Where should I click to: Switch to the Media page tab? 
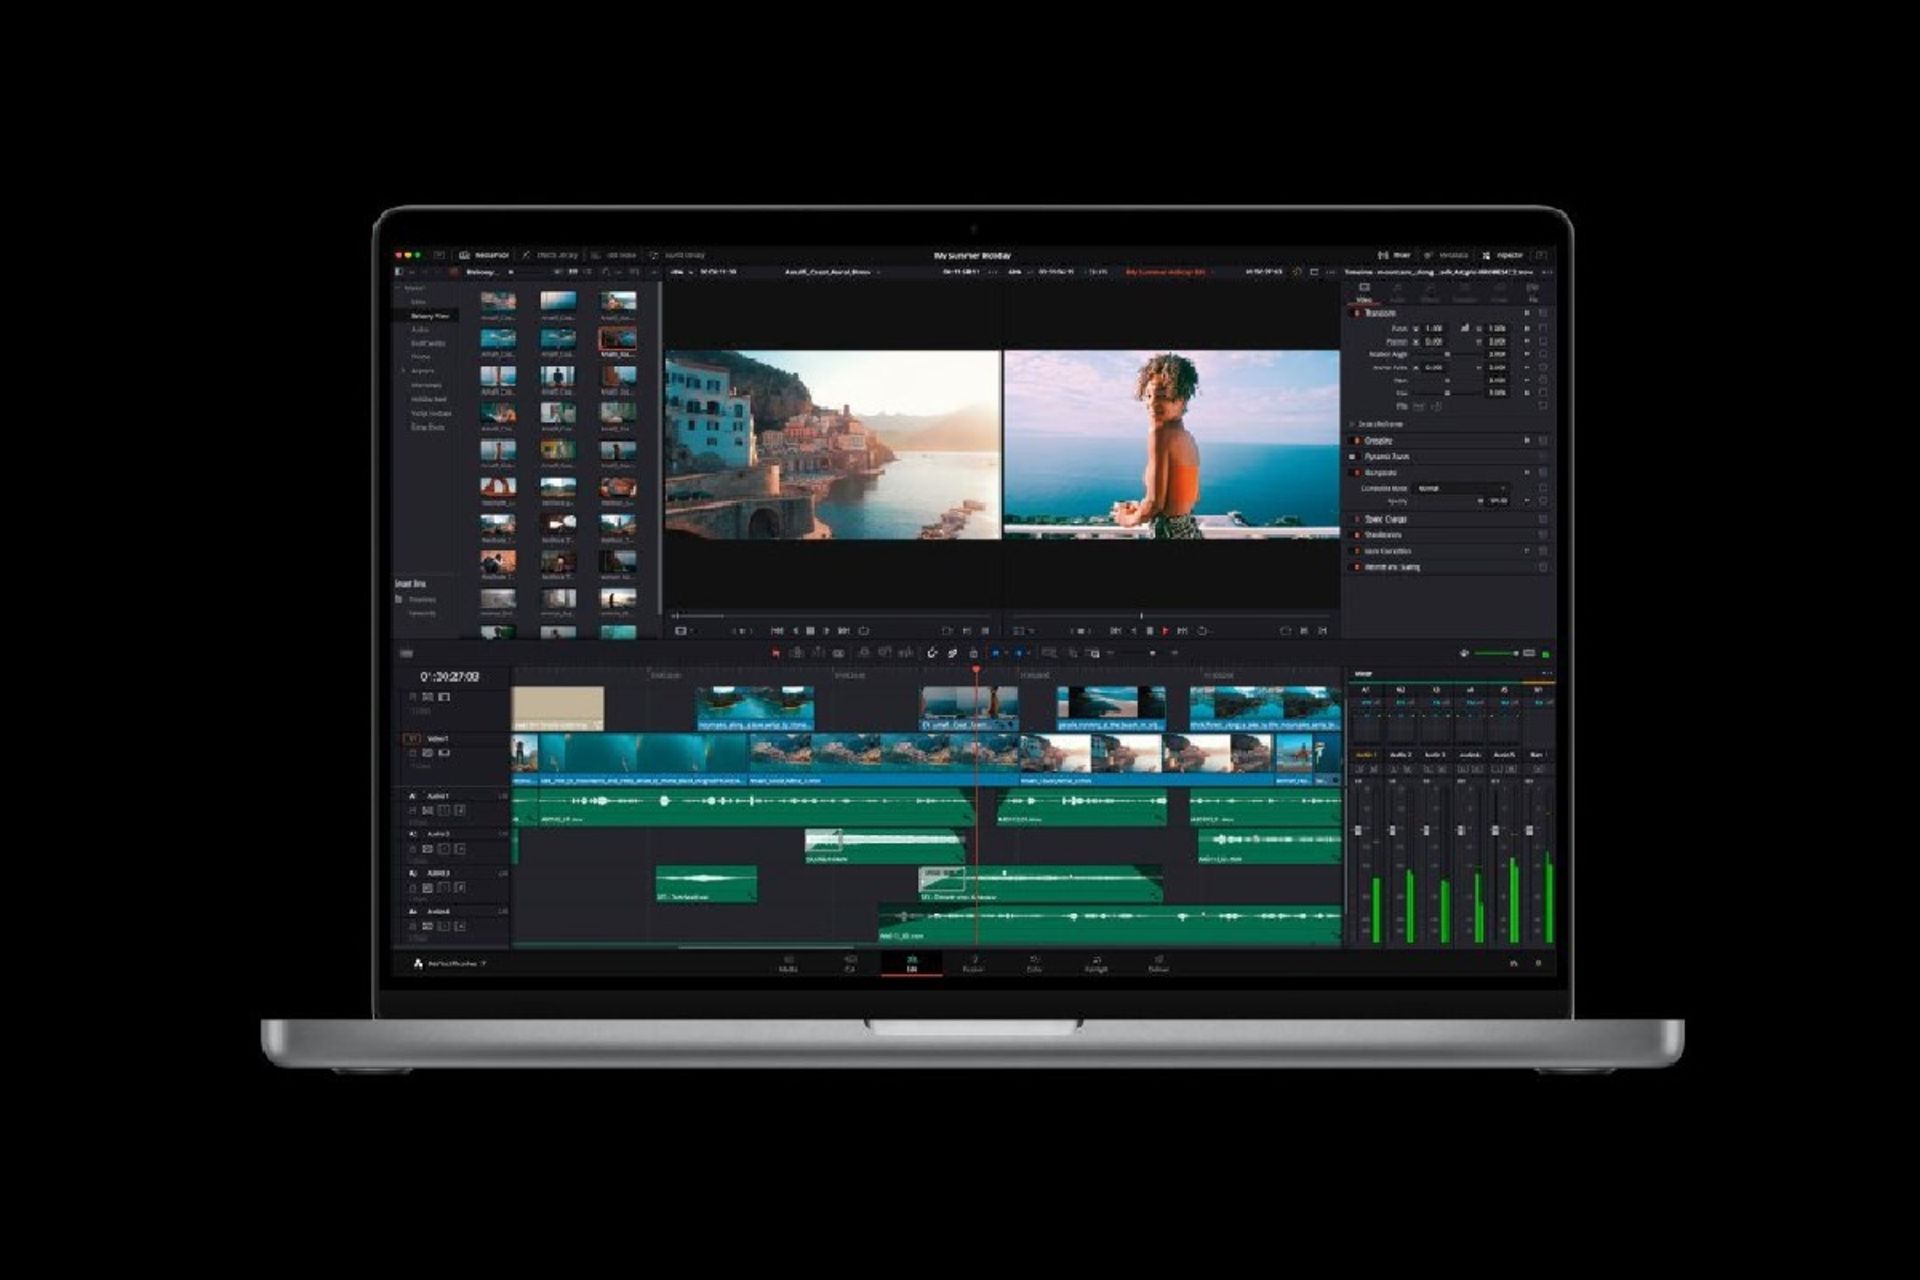[788, 963]
